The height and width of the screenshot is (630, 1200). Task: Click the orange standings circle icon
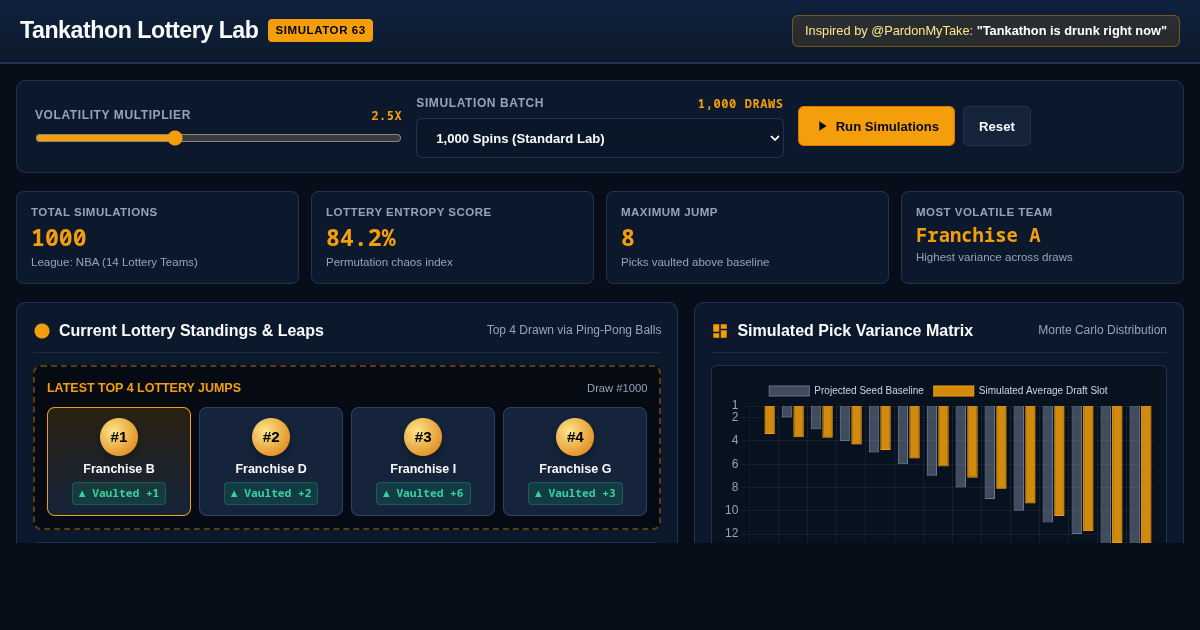pos(42,331)
